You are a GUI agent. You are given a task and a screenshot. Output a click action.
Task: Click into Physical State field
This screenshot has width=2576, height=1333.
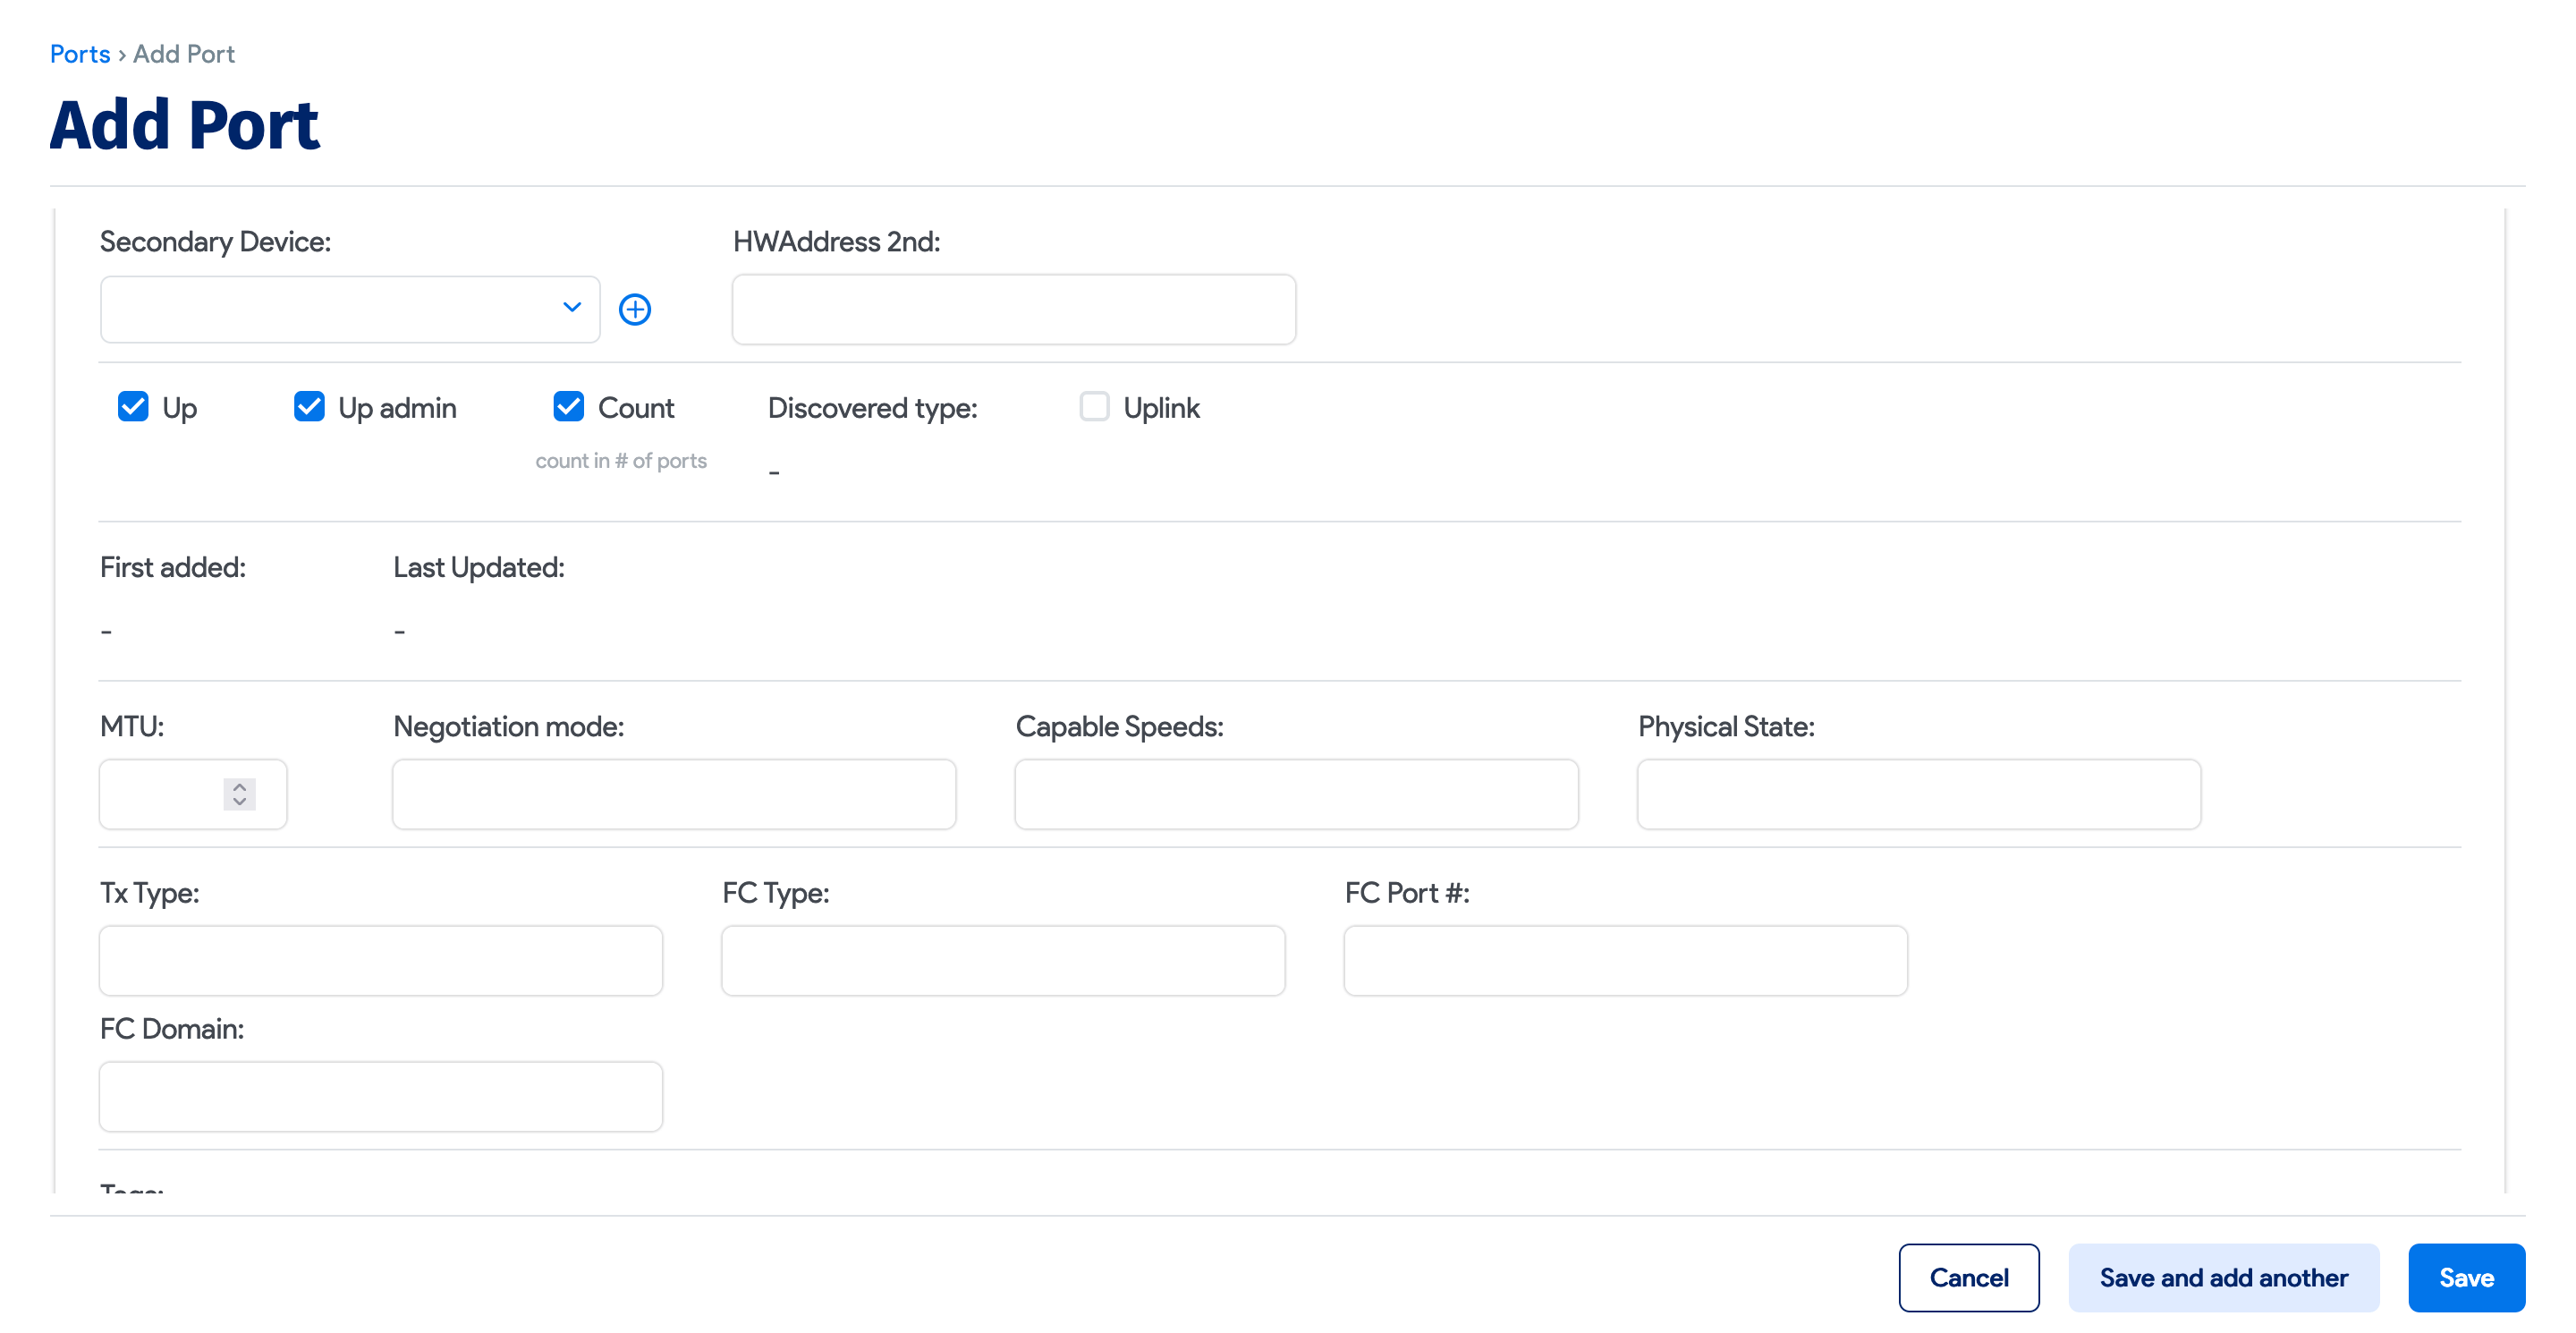(1918, 794)
